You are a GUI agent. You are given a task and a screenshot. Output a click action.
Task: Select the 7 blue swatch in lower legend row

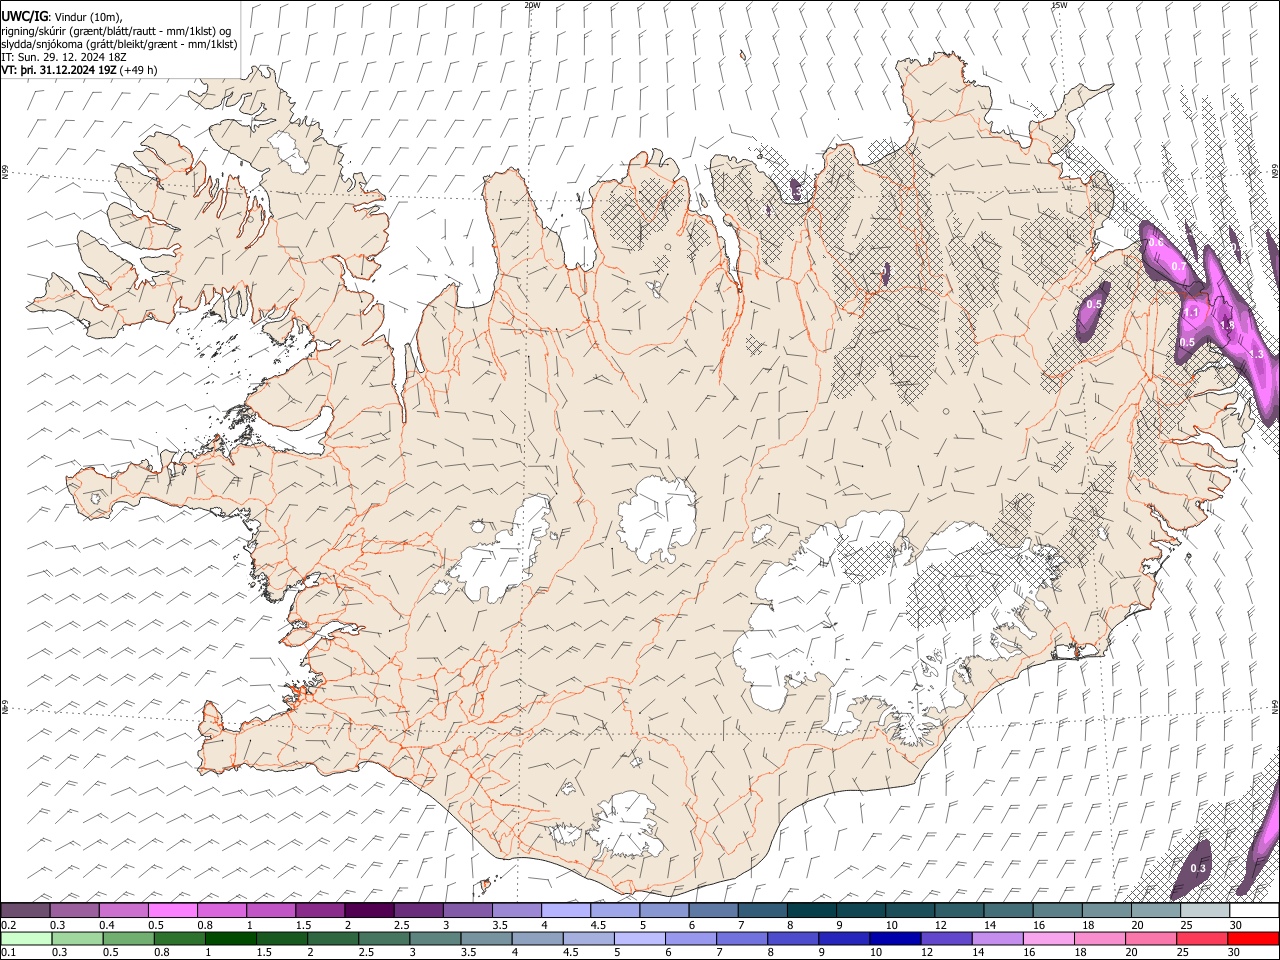click(742, 938)
